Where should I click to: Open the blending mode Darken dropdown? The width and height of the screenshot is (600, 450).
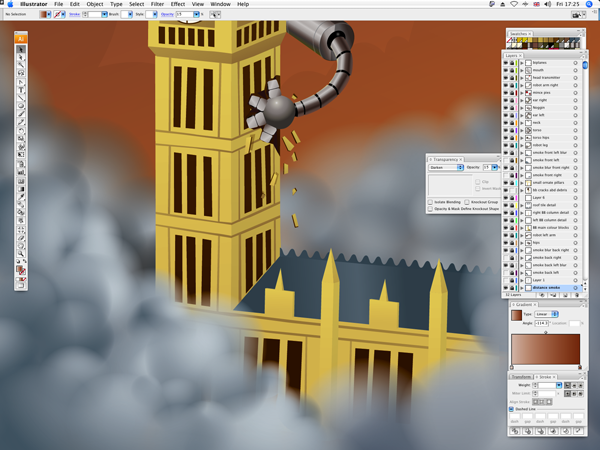[x=446, y=168]
